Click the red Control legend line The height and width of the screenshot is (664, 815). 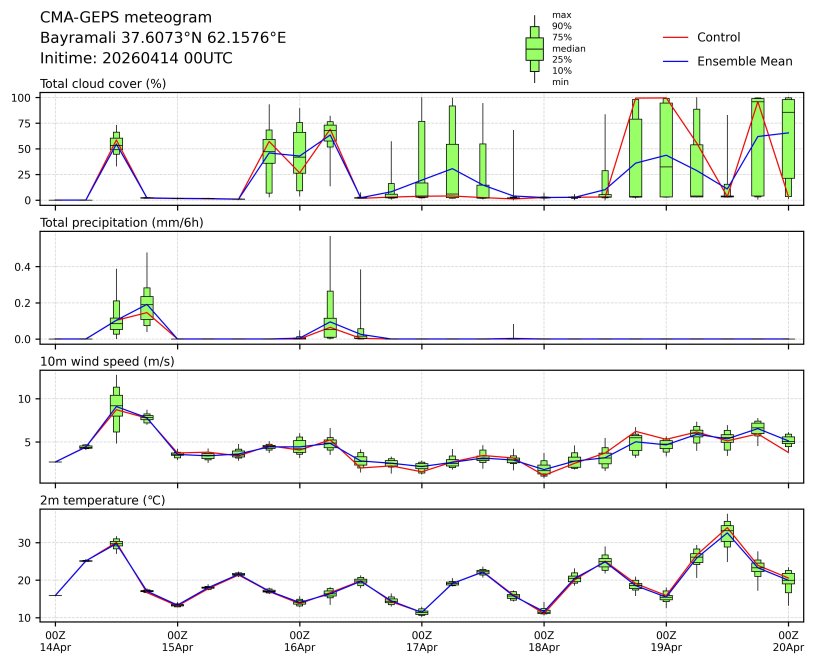point(676,37)
